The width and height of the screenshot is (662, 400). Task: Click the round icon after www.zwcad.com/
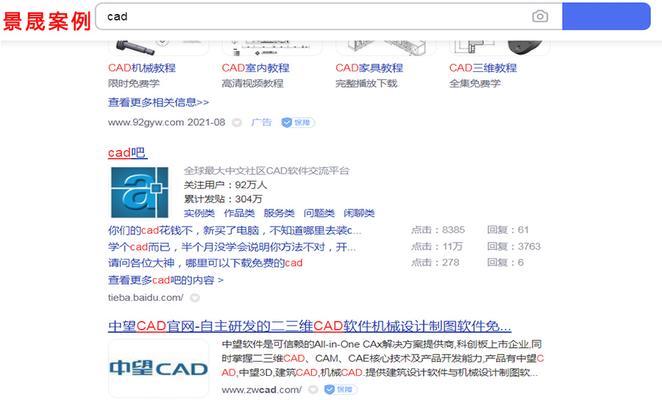tap(313, 389)
